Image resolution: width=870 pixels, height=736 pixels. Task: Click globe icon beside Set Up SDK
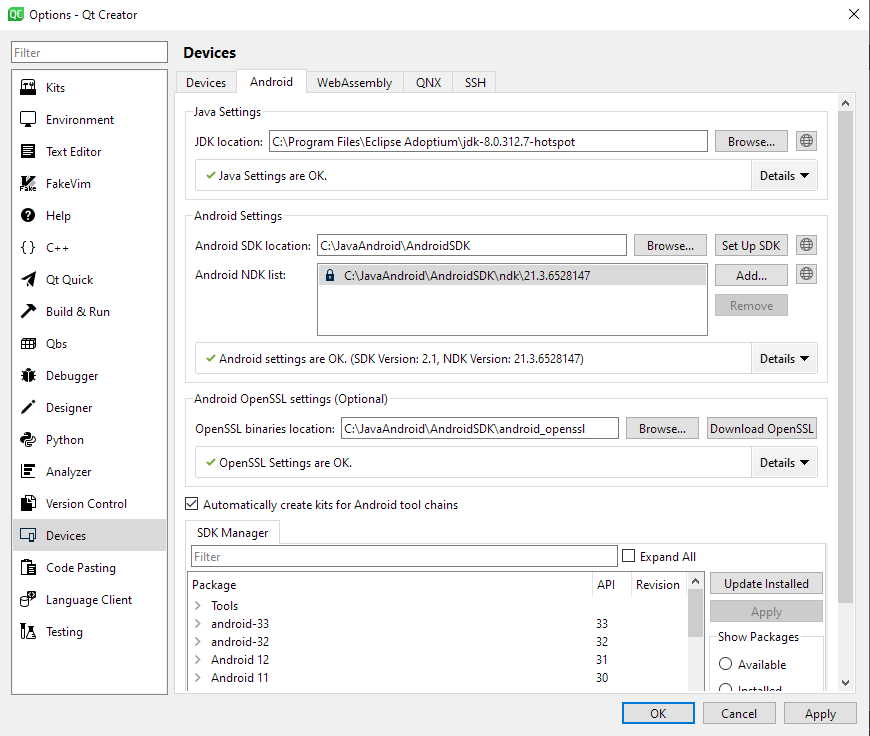tap(807, 245)
